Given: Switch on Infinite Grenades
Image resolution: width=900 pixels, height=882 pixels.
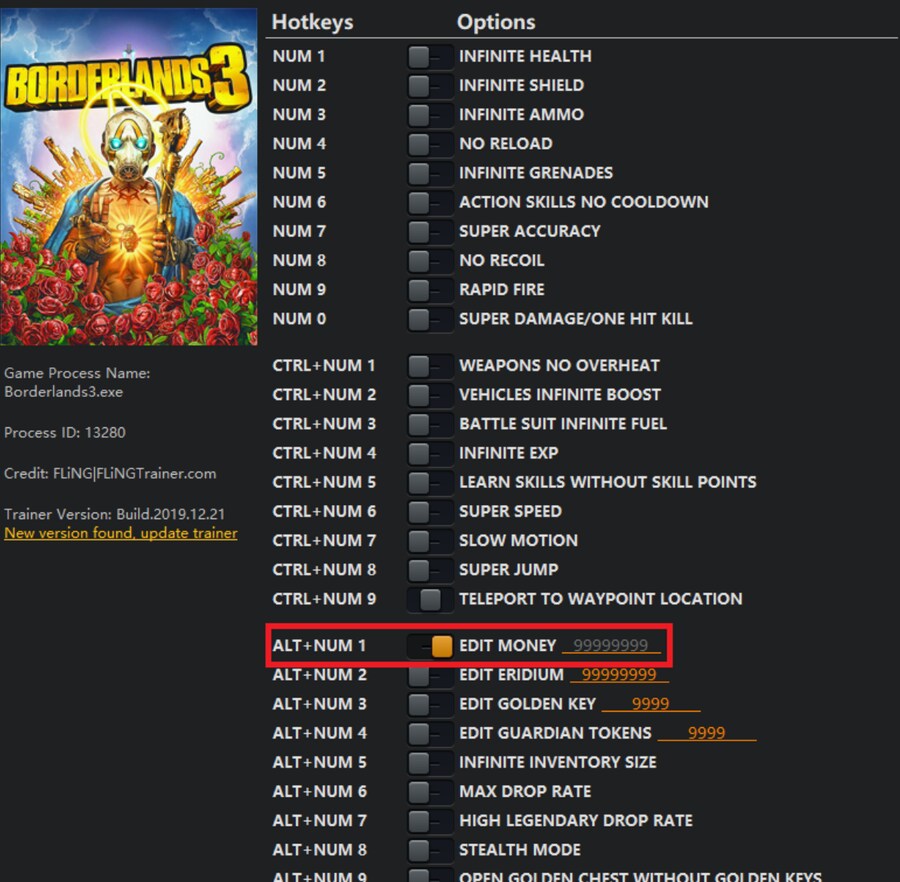Looking at the screenshot, I should tap(429, 172).
